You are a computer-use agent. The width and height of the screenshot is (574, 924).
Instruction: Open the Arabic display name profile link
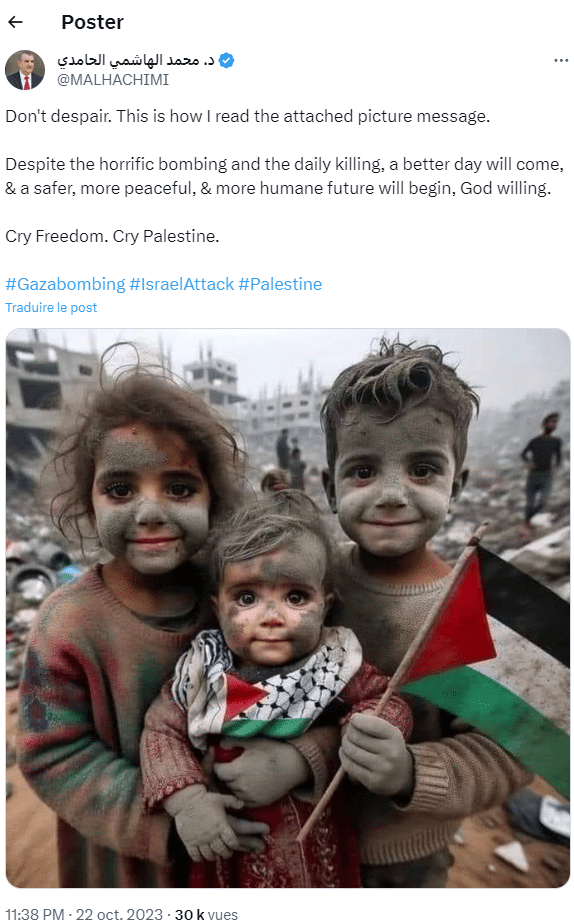(x=136, y=60)
